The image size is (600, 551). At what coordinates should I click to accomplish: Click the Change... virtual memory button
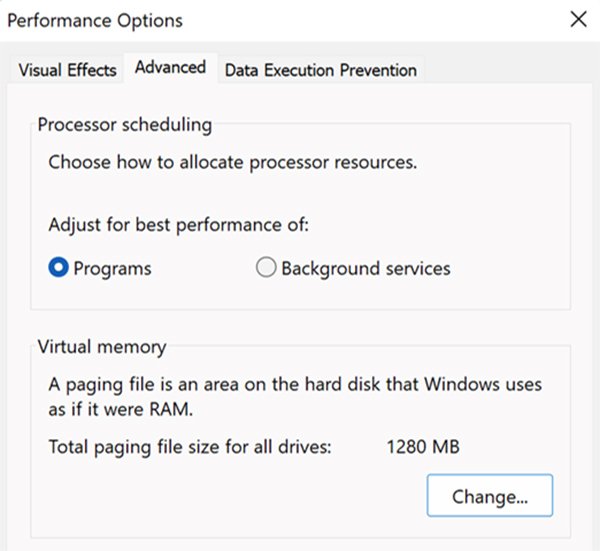489,495
